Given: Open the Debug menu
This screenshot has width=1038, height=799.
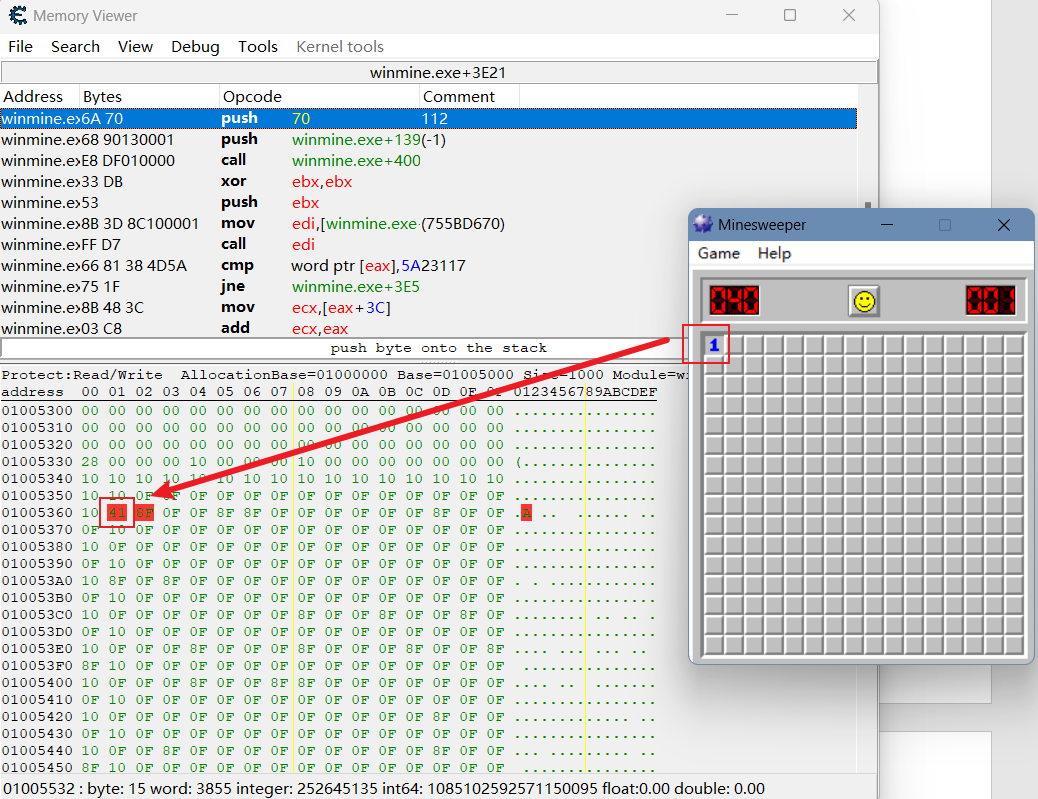Looking at the screenshot, I should point(195,47).
